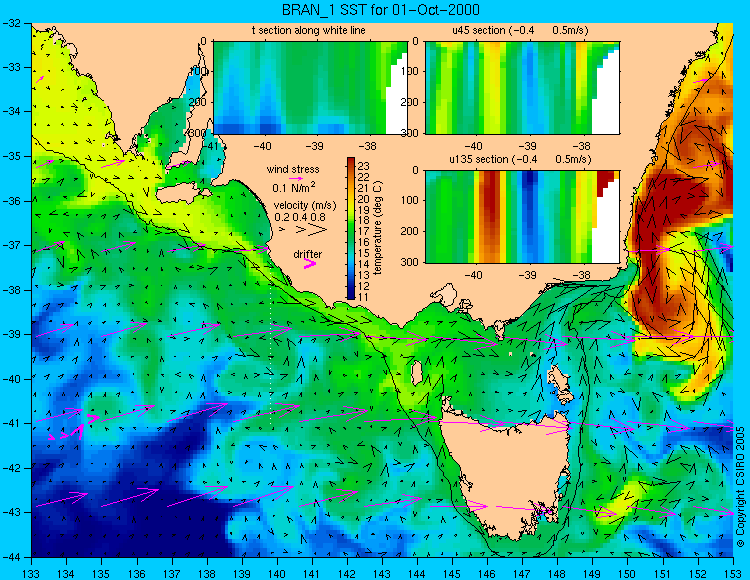The height and width of the screenshot is (580, 750).
Task: Click the 14 label on temperature scale
Action: pos(364,264)
